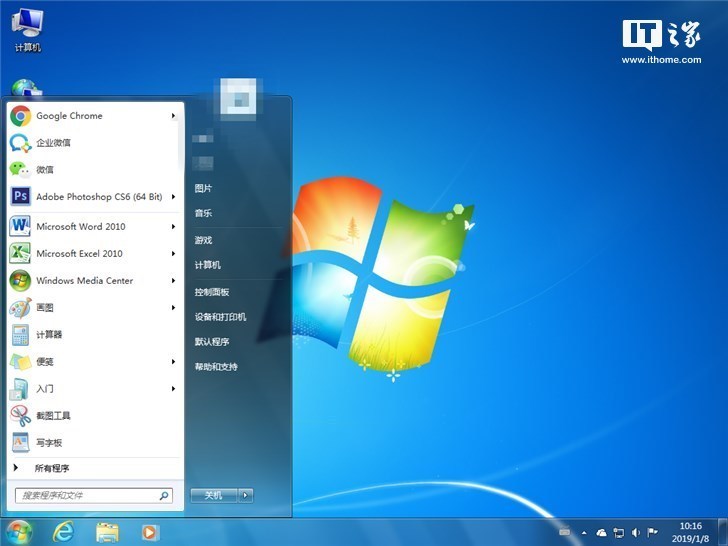
Task: Click the Microsoft Word 2010 icon
Action: point(20,226)
